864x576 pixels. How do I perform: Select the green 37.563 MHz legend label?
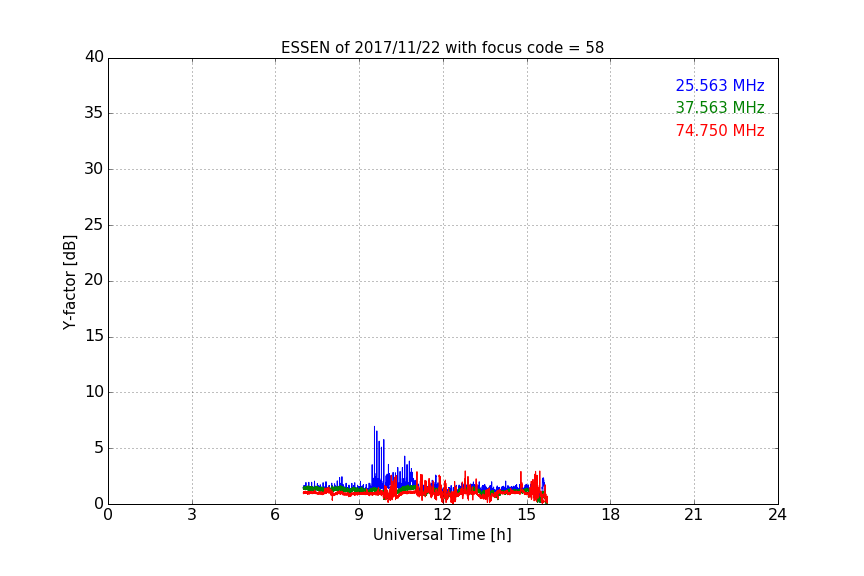click(x=720, y=107)
